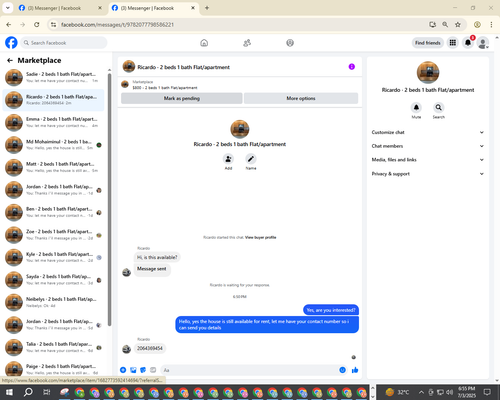Attach a file using the photo icon
500x400 pixels.
pos(133,370)
